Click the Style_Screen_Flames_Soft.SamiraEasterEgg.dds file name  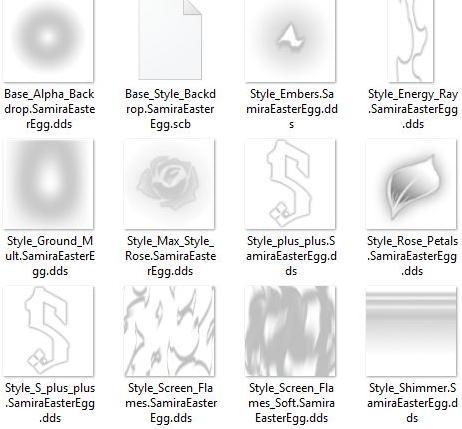tap(292, 403)
